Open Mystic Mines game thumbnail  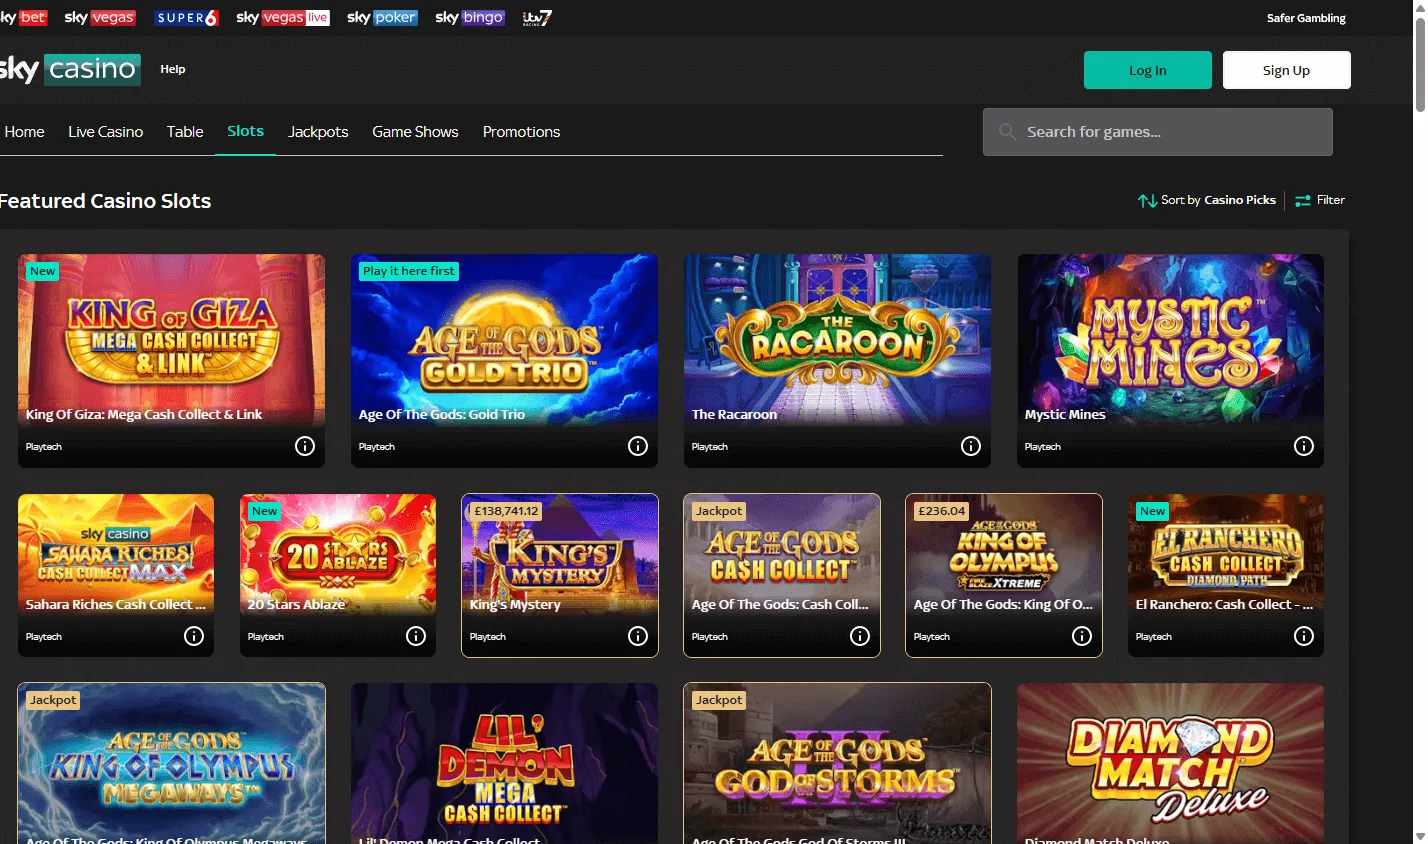(1170, 339)
